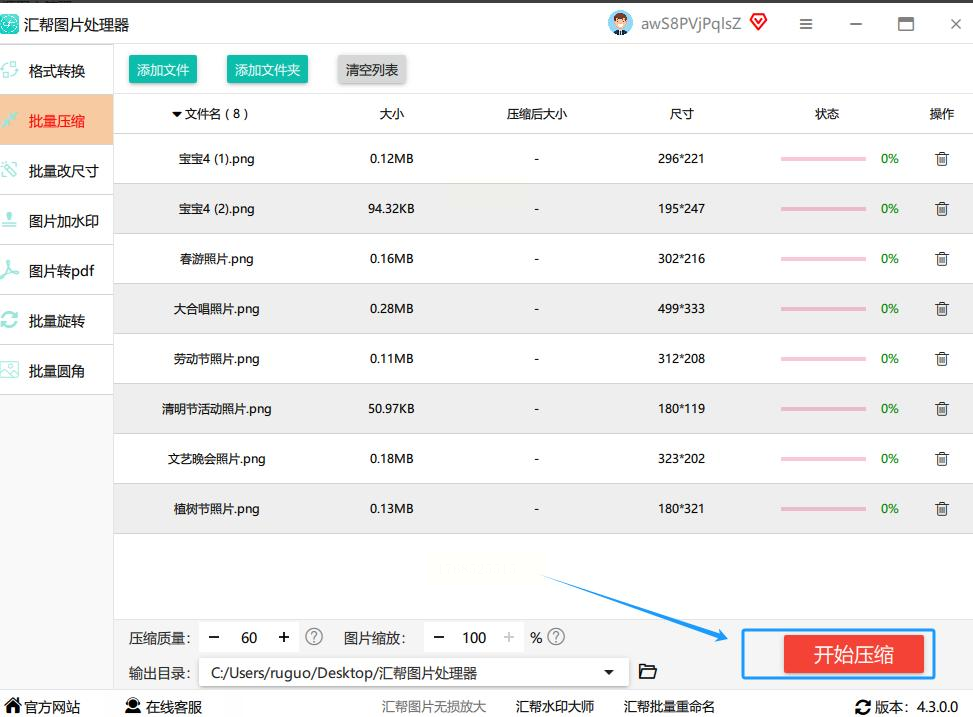Increase 压缩质量 with the plus button
The image size is (973, 717).
[284, 638]
